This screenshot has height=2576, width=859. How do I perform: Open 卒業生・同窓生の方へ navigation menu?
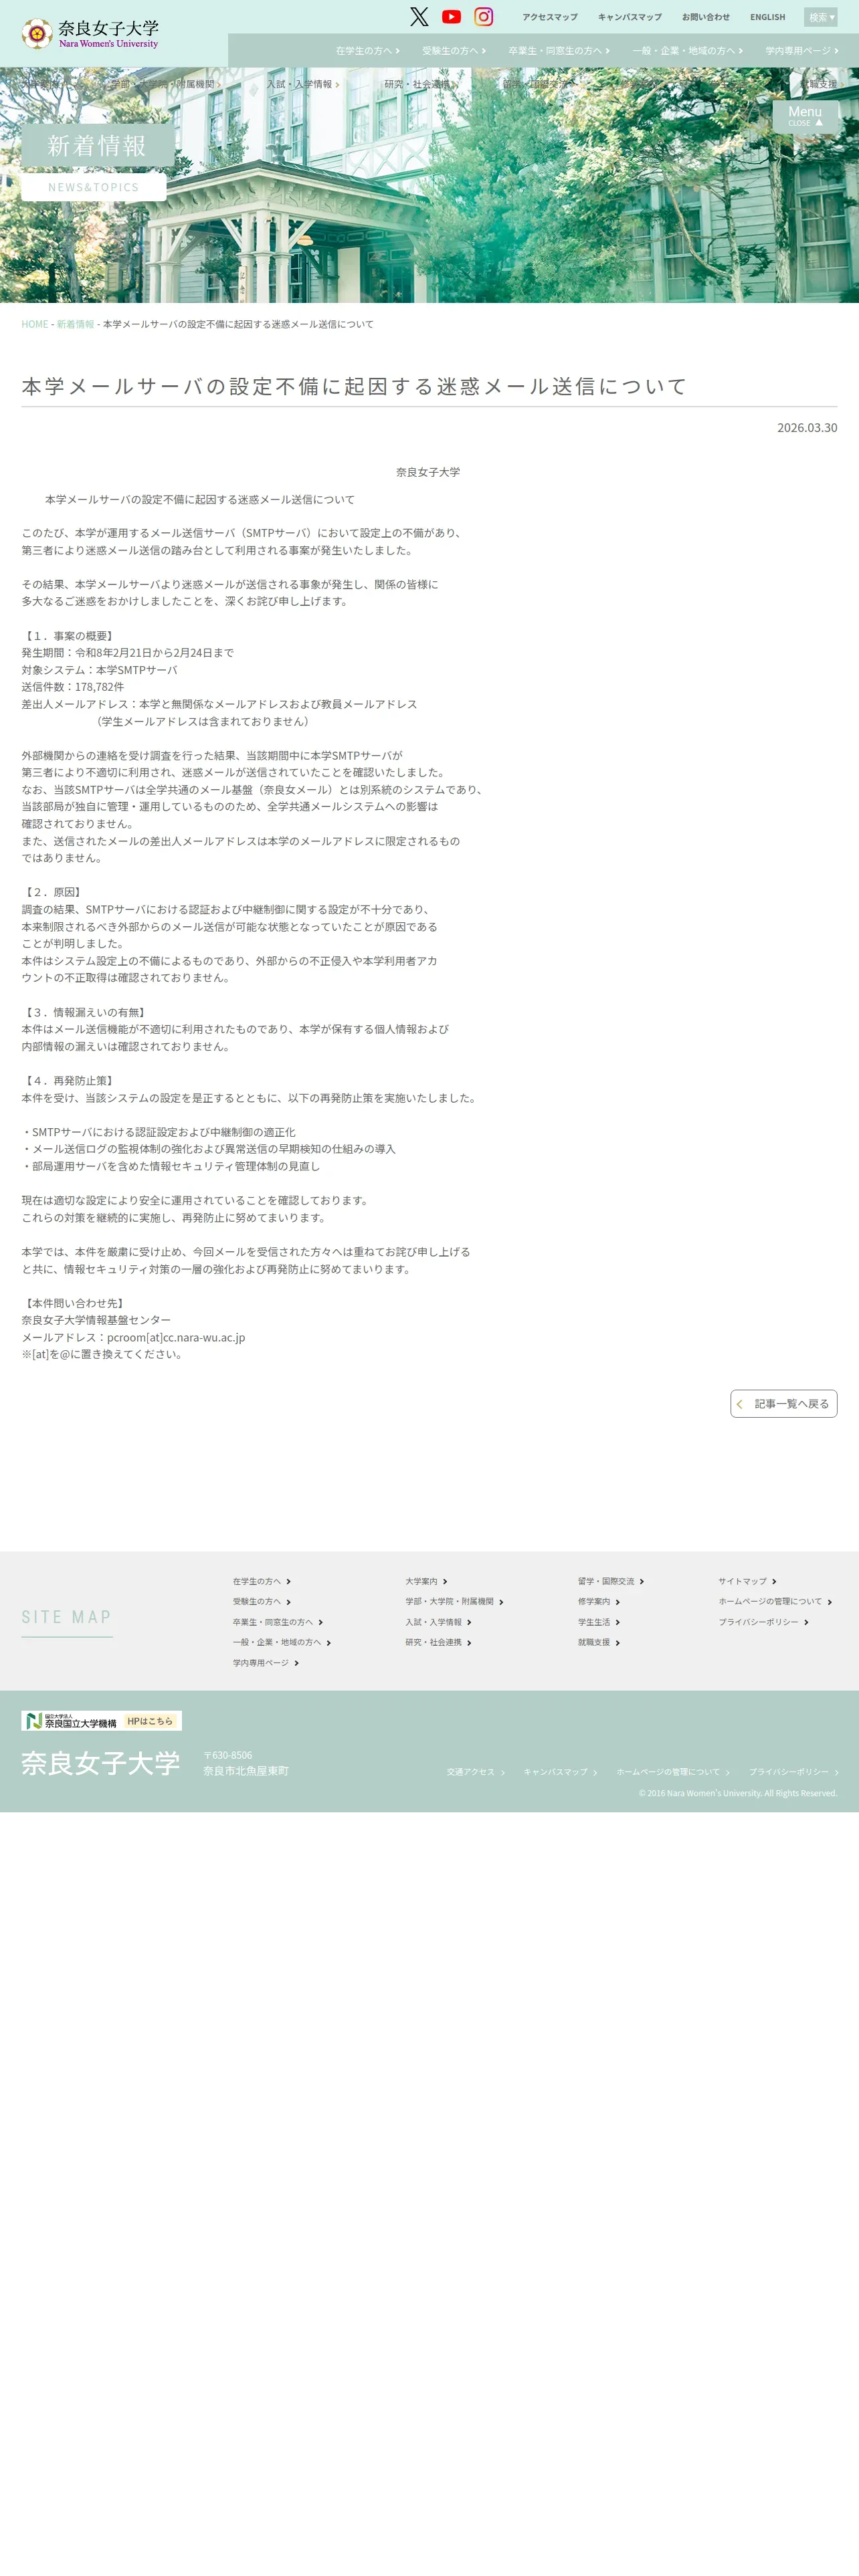pos(558,51)
